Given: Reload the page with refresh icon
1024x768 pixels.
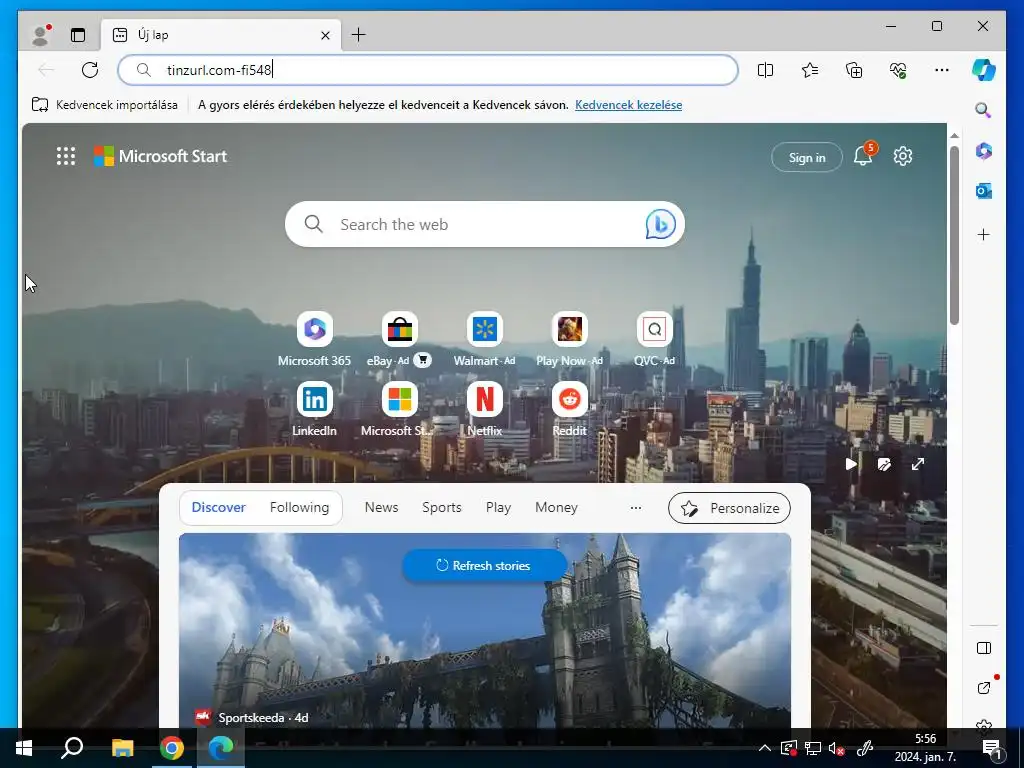Looking at the screenshot, I should point(90,70).
